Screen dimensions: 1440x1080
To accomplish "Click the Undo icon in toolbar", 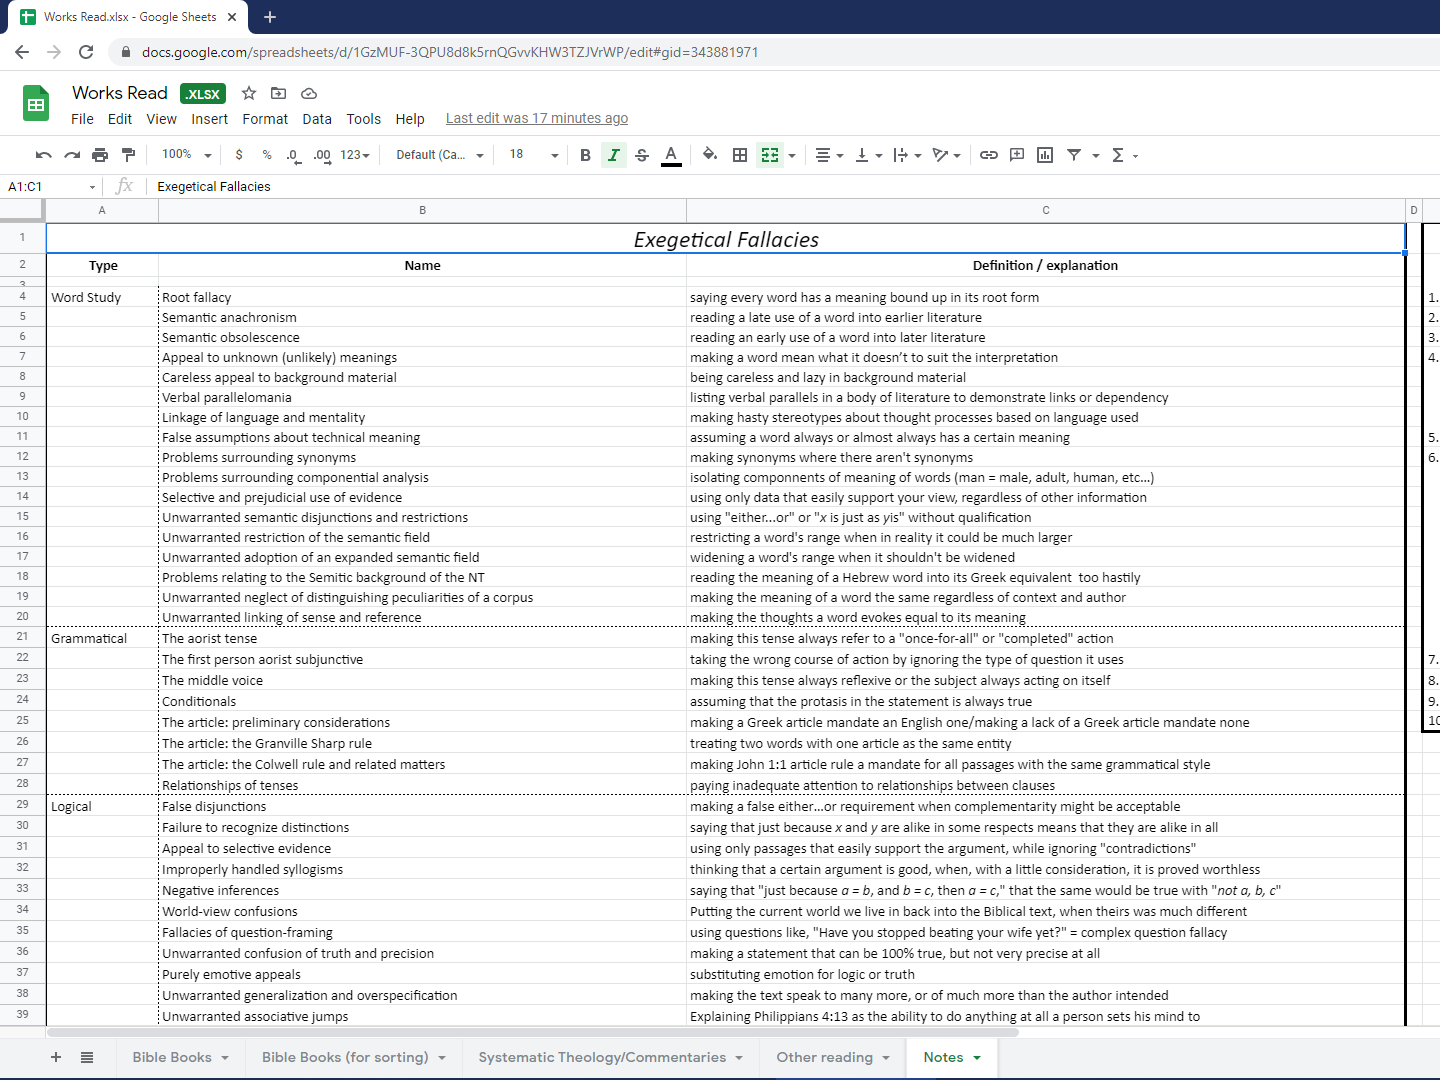I will (x=43, y=155).
